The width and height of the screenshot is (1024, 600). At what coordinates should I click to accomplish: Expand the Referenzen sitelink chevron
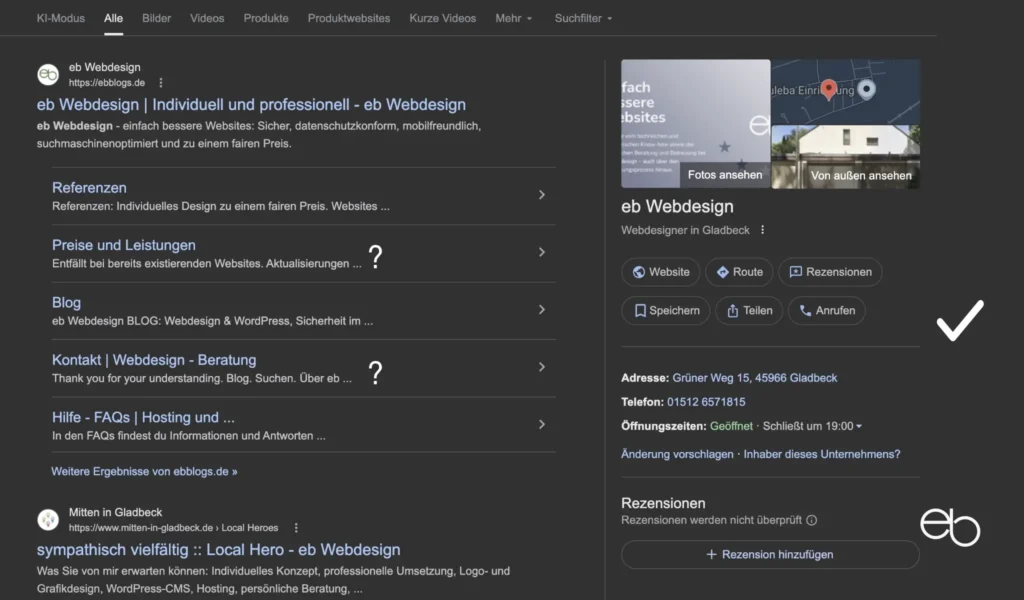pyautogui.click(x=542, y=195)
